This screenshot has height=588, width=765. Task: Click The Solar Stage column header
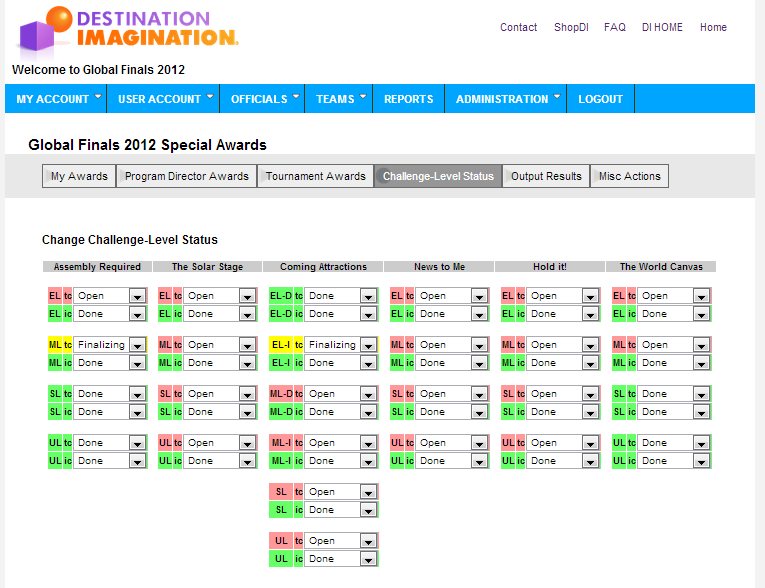(207, 267)
